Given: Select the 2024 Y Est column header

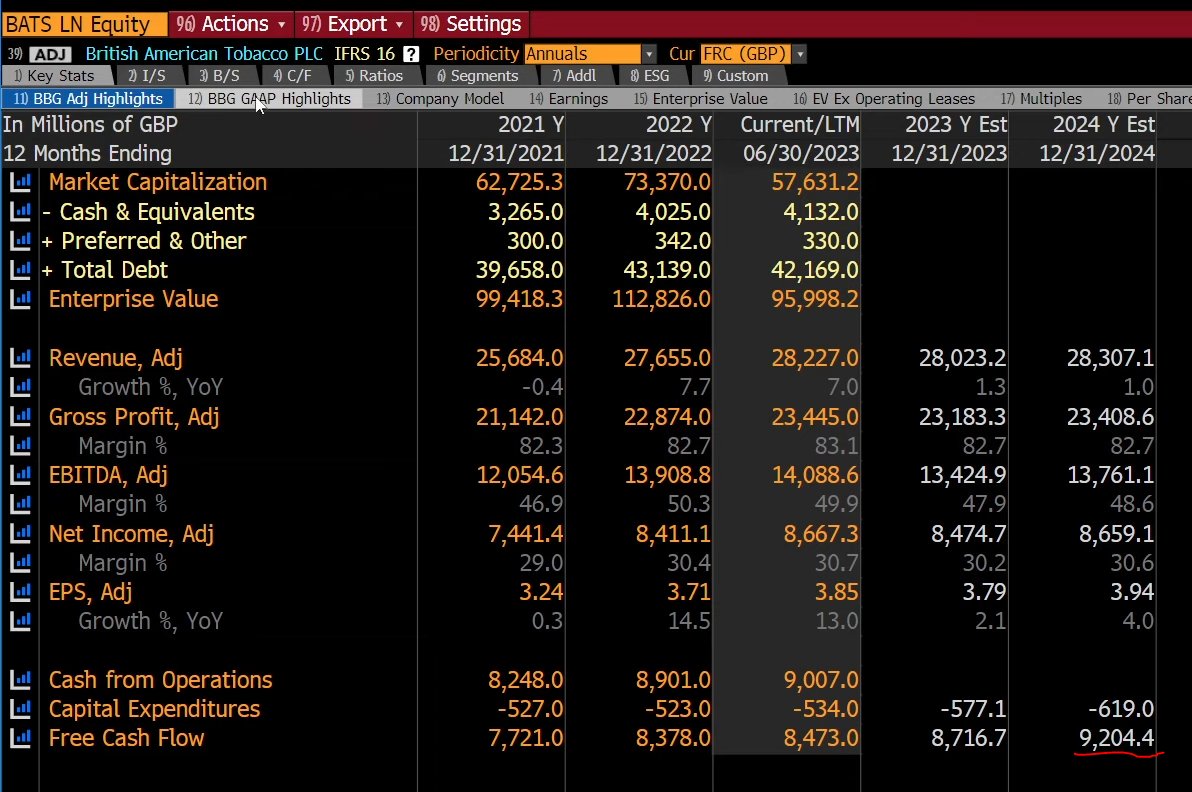Looking at the screenshot, I should tap(1104, 125).
